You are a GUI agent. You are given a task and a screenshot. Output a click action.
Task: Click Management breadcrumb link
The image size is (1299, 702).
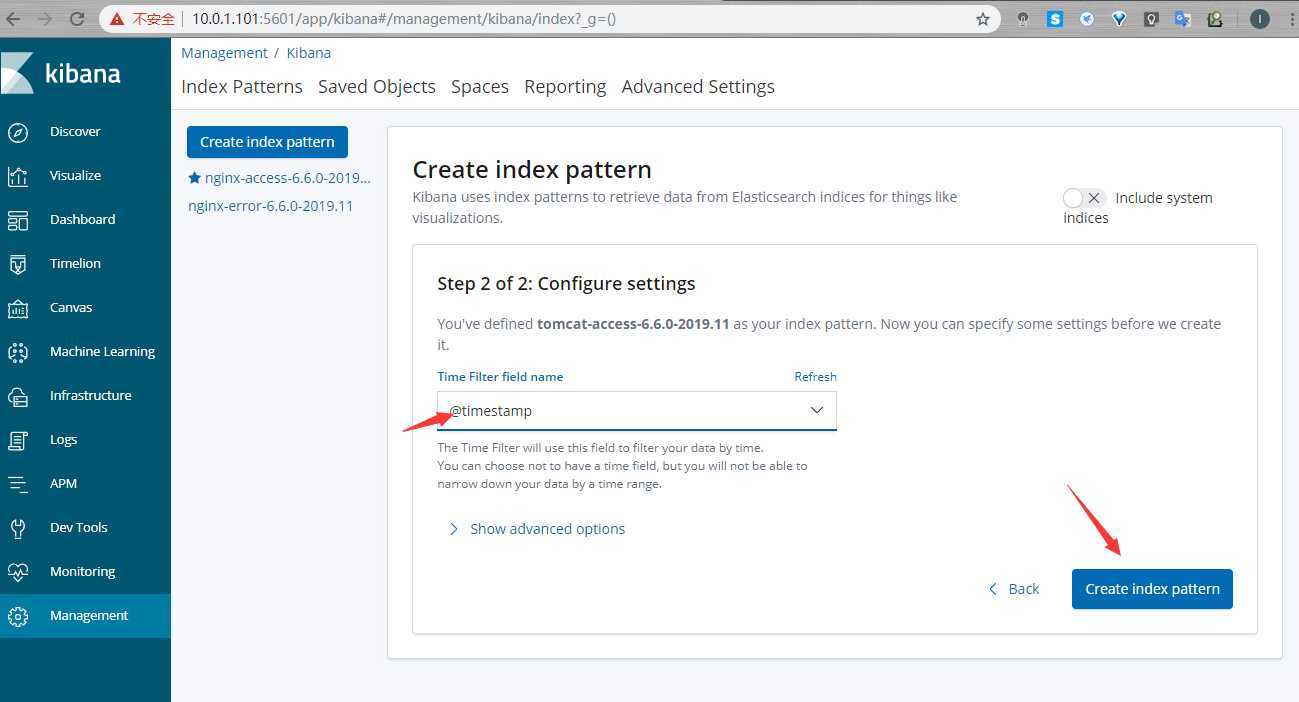[x=224, y=53]
